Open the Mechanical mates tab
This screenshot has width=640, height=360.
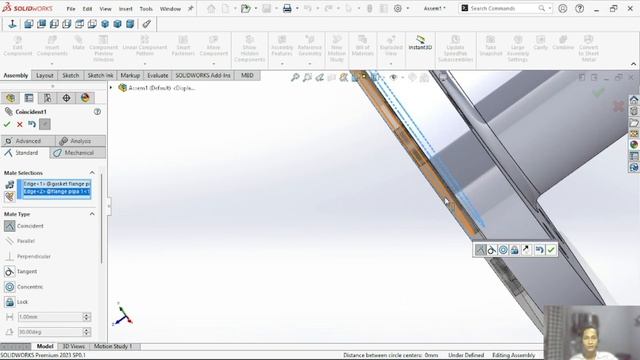click(78, 153)
